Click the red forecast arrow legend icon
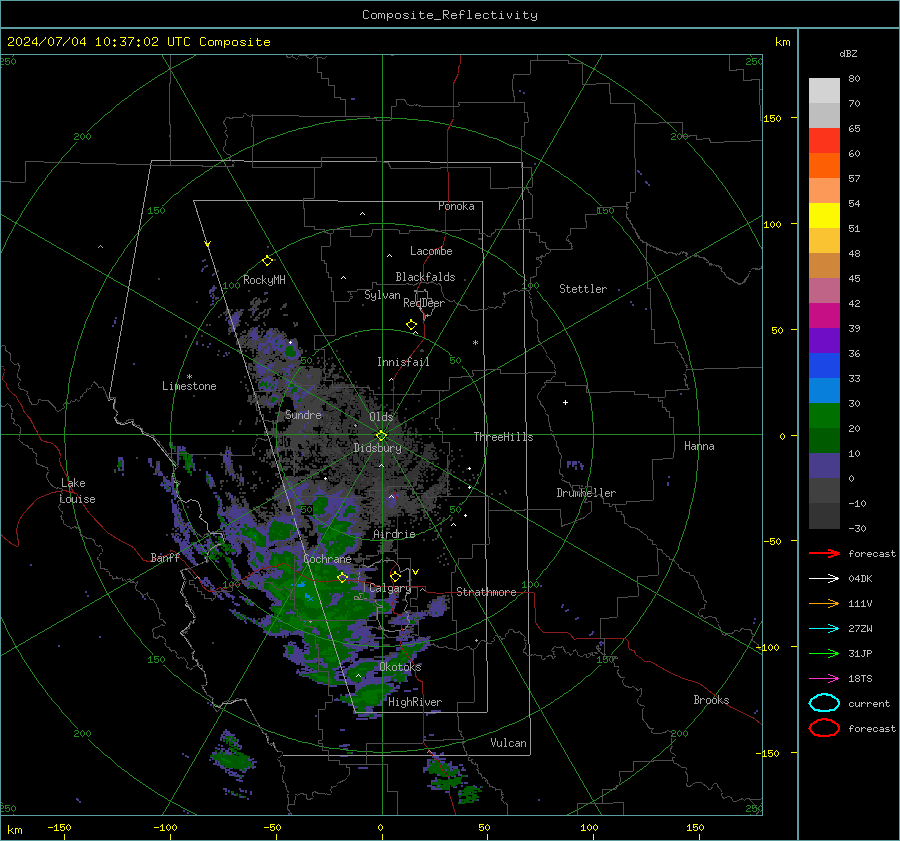This screenshot has height=841, width=900. coord(824,553)
